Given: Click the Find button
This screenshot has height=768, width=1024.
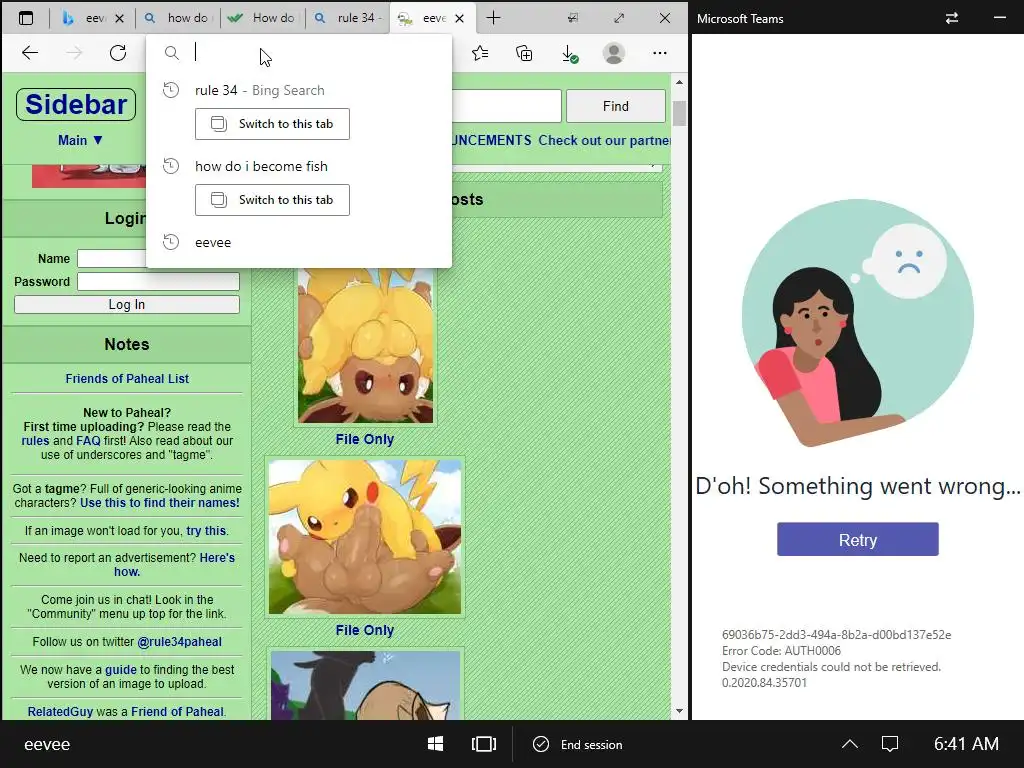Looking at the screenshot, I should (616, 106).
